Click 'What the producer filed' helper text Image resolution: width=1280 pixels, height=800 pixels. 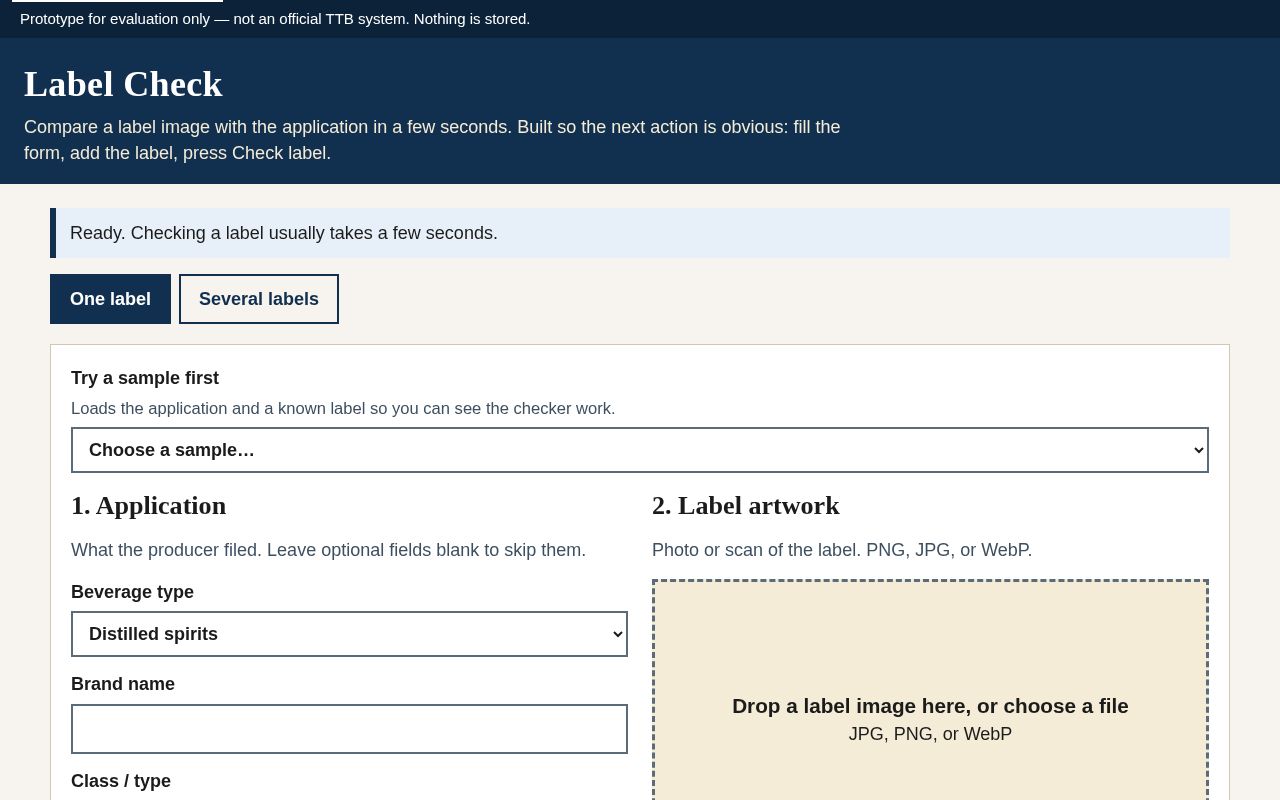(x=328, y=550)
